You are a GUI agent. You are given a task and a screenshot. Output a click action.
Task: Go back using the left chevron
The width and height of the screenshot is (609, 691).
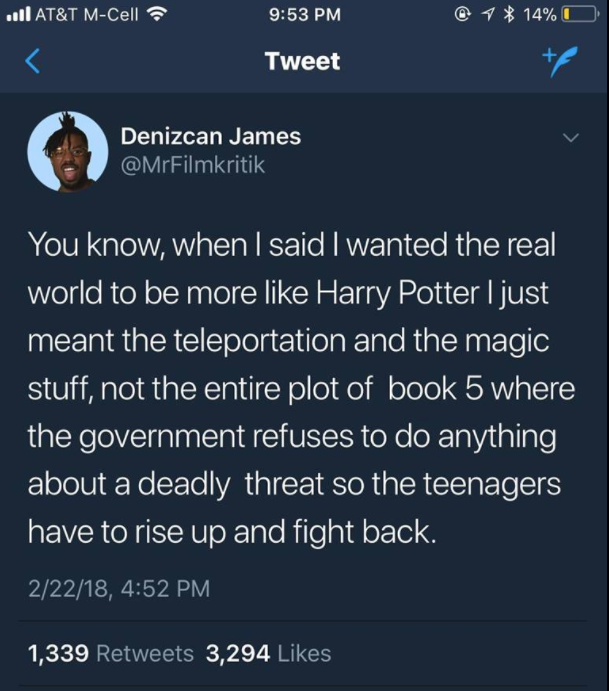coord(33,61)
